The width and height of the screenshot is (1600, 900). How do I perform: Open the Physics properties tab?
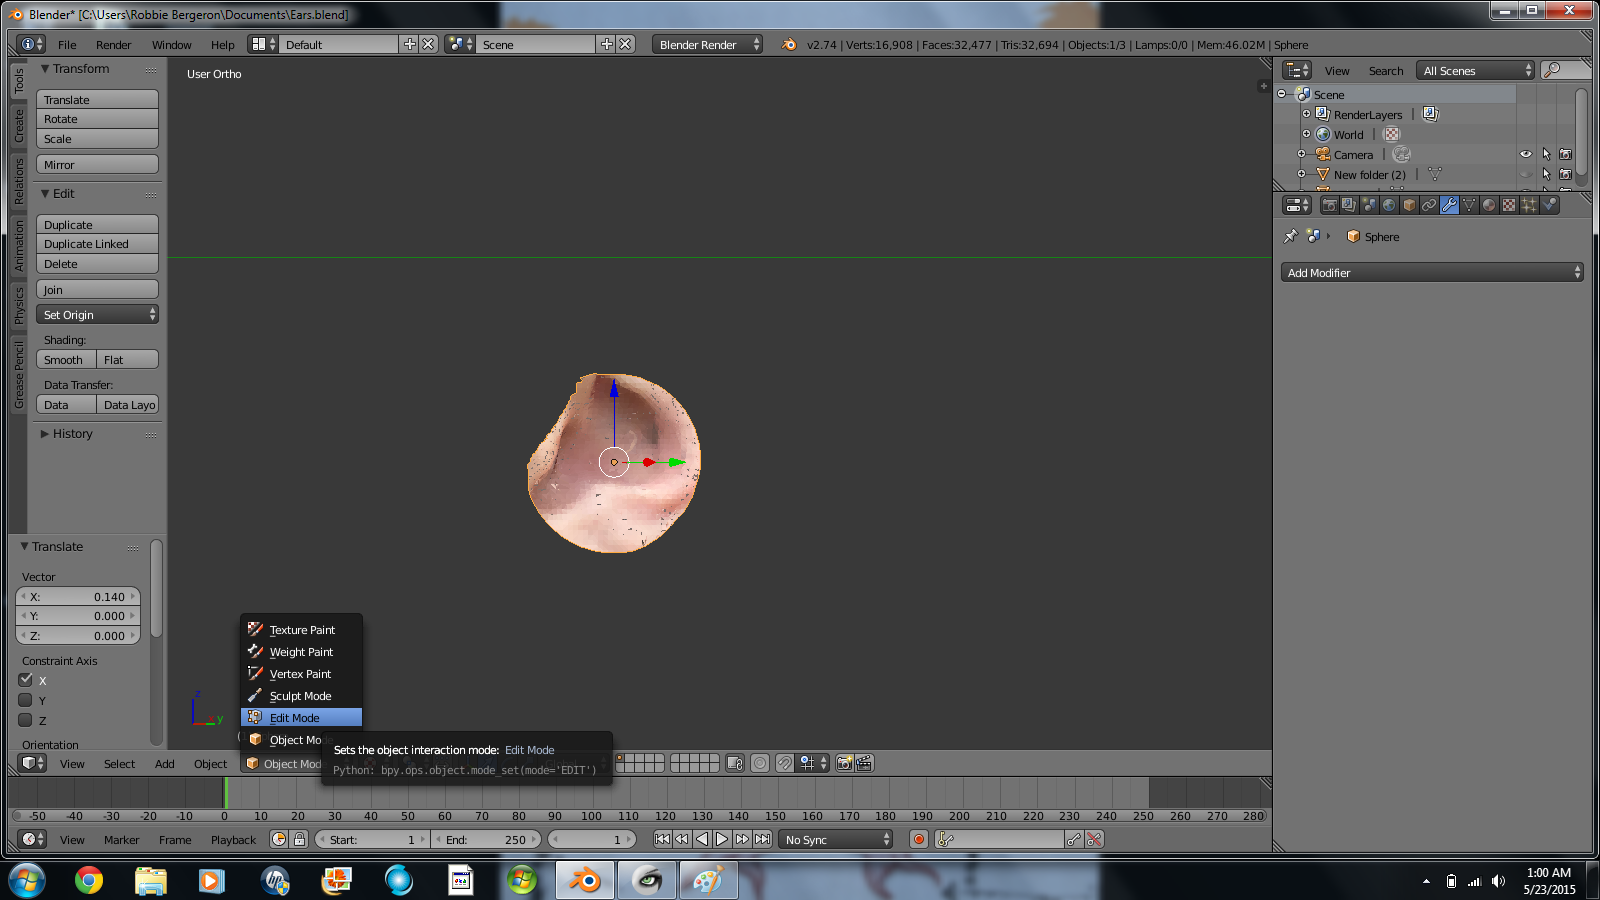tap(1549, 205)
